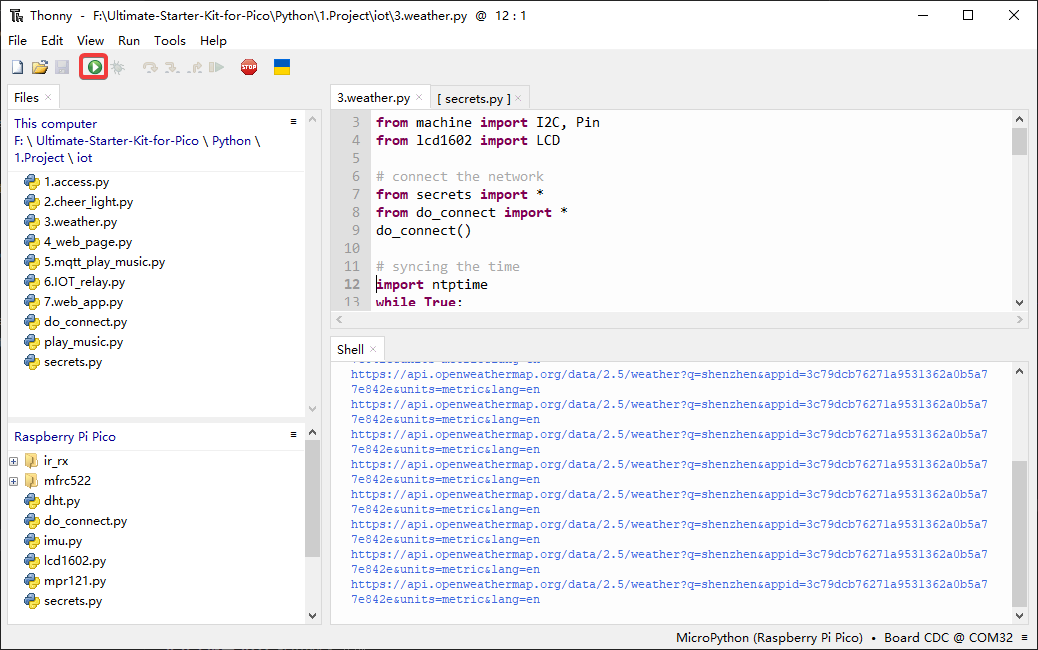
Task: Close the Shell tab
Action: (373, 349)
